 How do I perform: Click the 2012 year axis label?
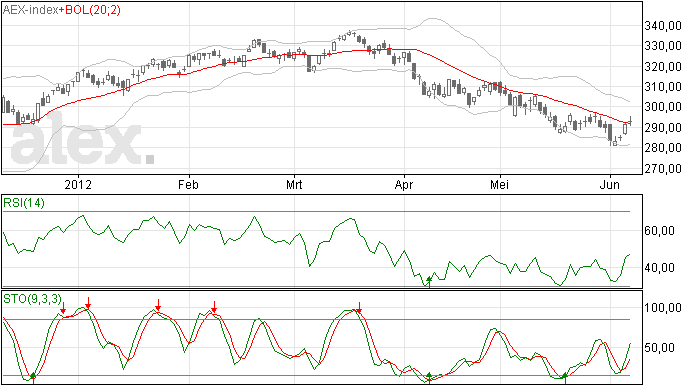78,184
